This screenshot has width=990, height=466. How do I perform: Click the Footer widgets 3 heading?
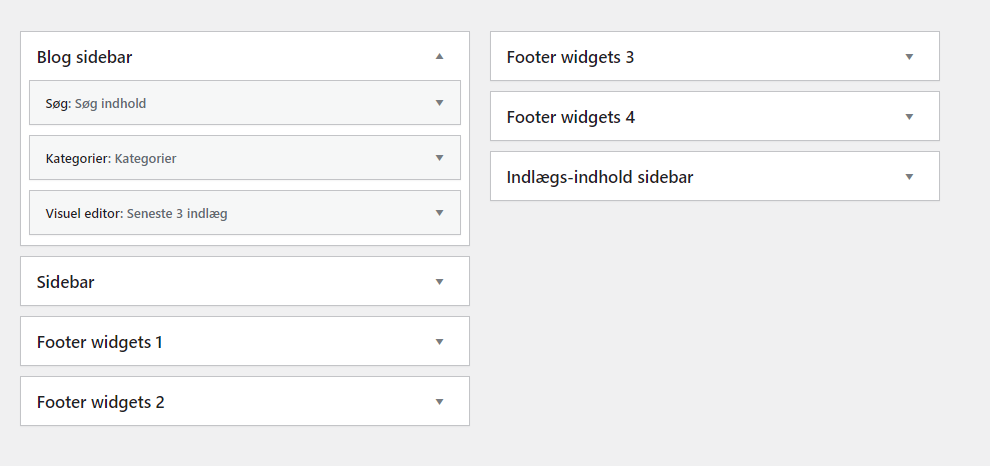point(571,57)
